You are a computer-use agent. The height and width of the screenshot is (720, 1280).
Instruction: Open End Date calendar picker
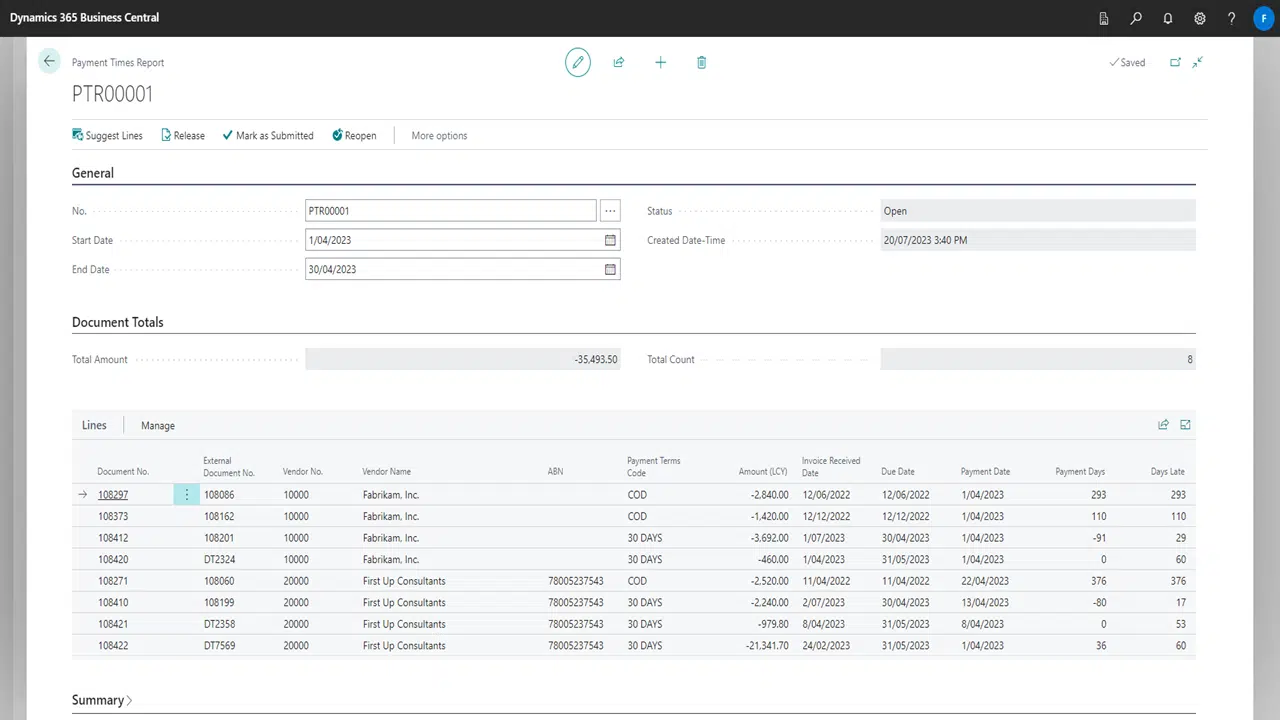tap(610, 269)
